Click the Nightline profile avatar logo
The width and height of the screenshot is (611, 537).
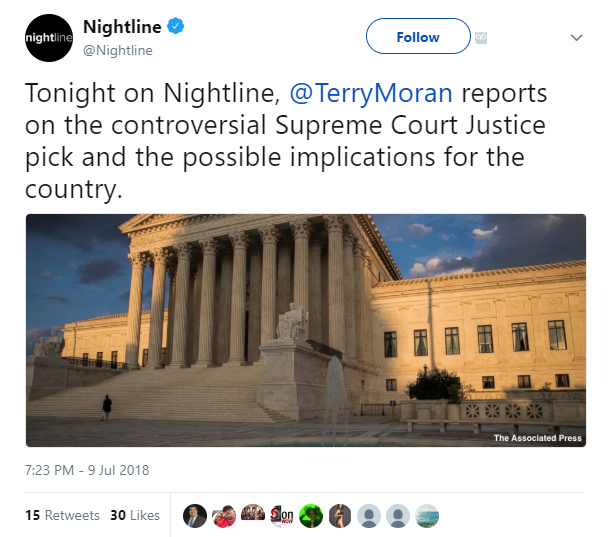(49, 38)
